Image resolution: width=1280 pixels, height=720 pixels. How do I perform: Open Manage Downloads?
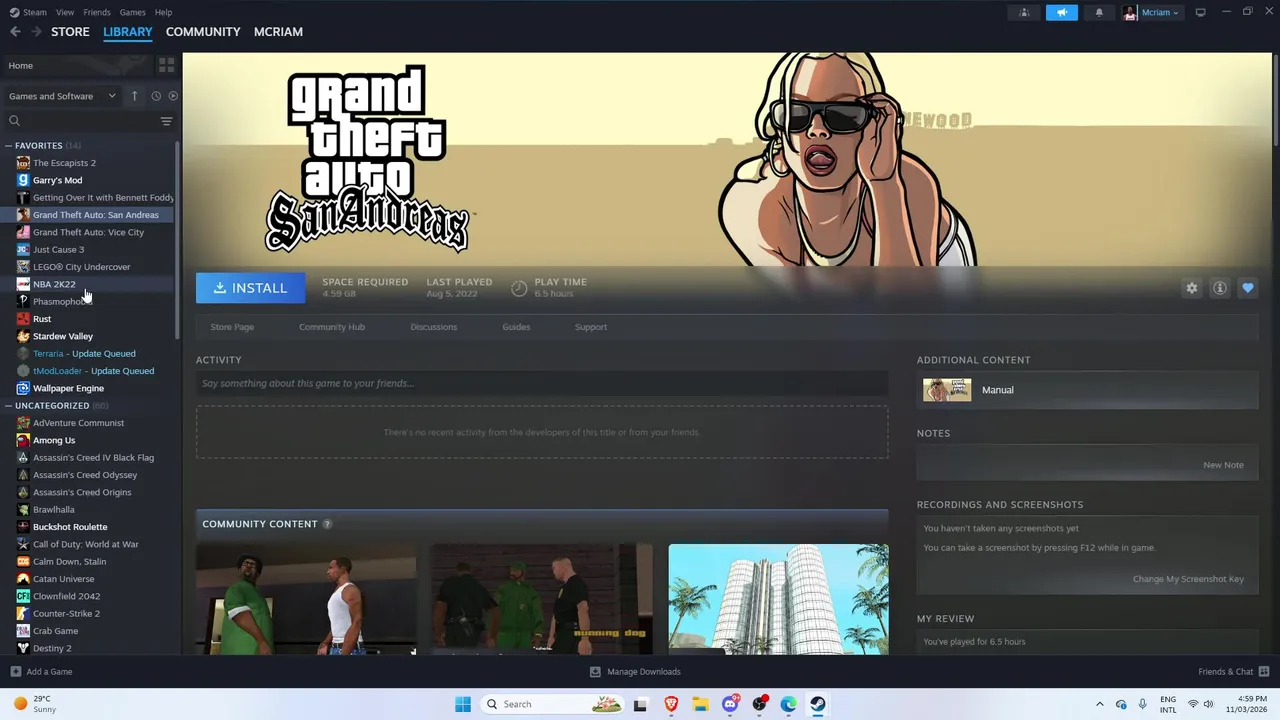coord(635,672)
